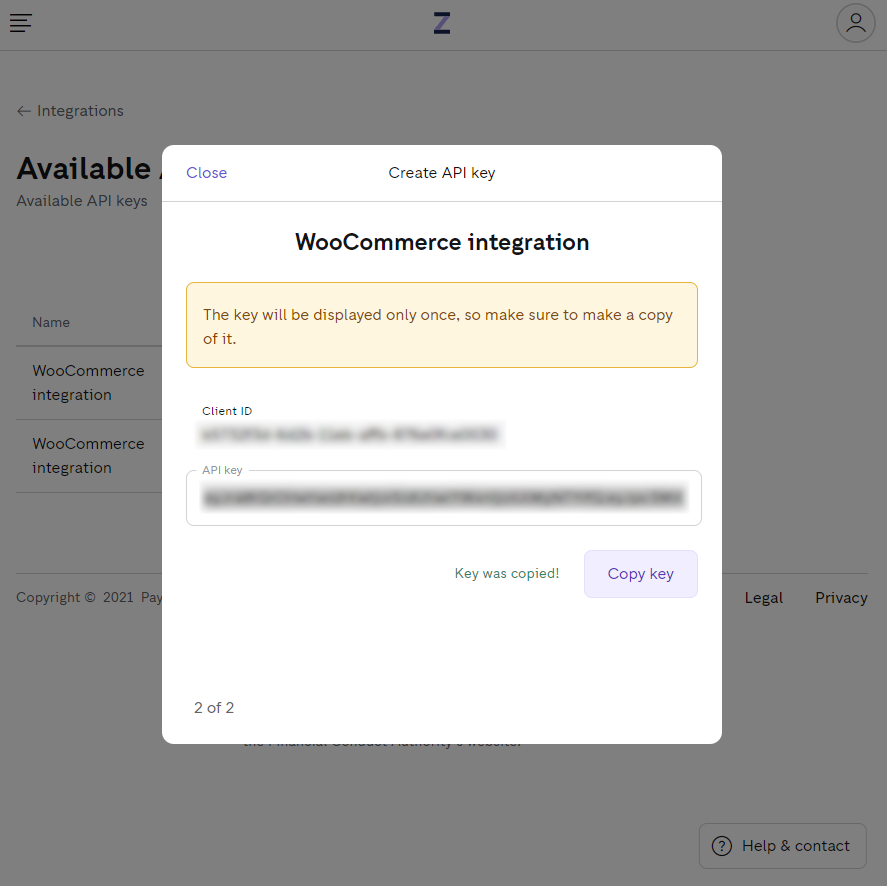887x886 pixels.
Task: Close the Create API key dialog
Action: [206, 172]
